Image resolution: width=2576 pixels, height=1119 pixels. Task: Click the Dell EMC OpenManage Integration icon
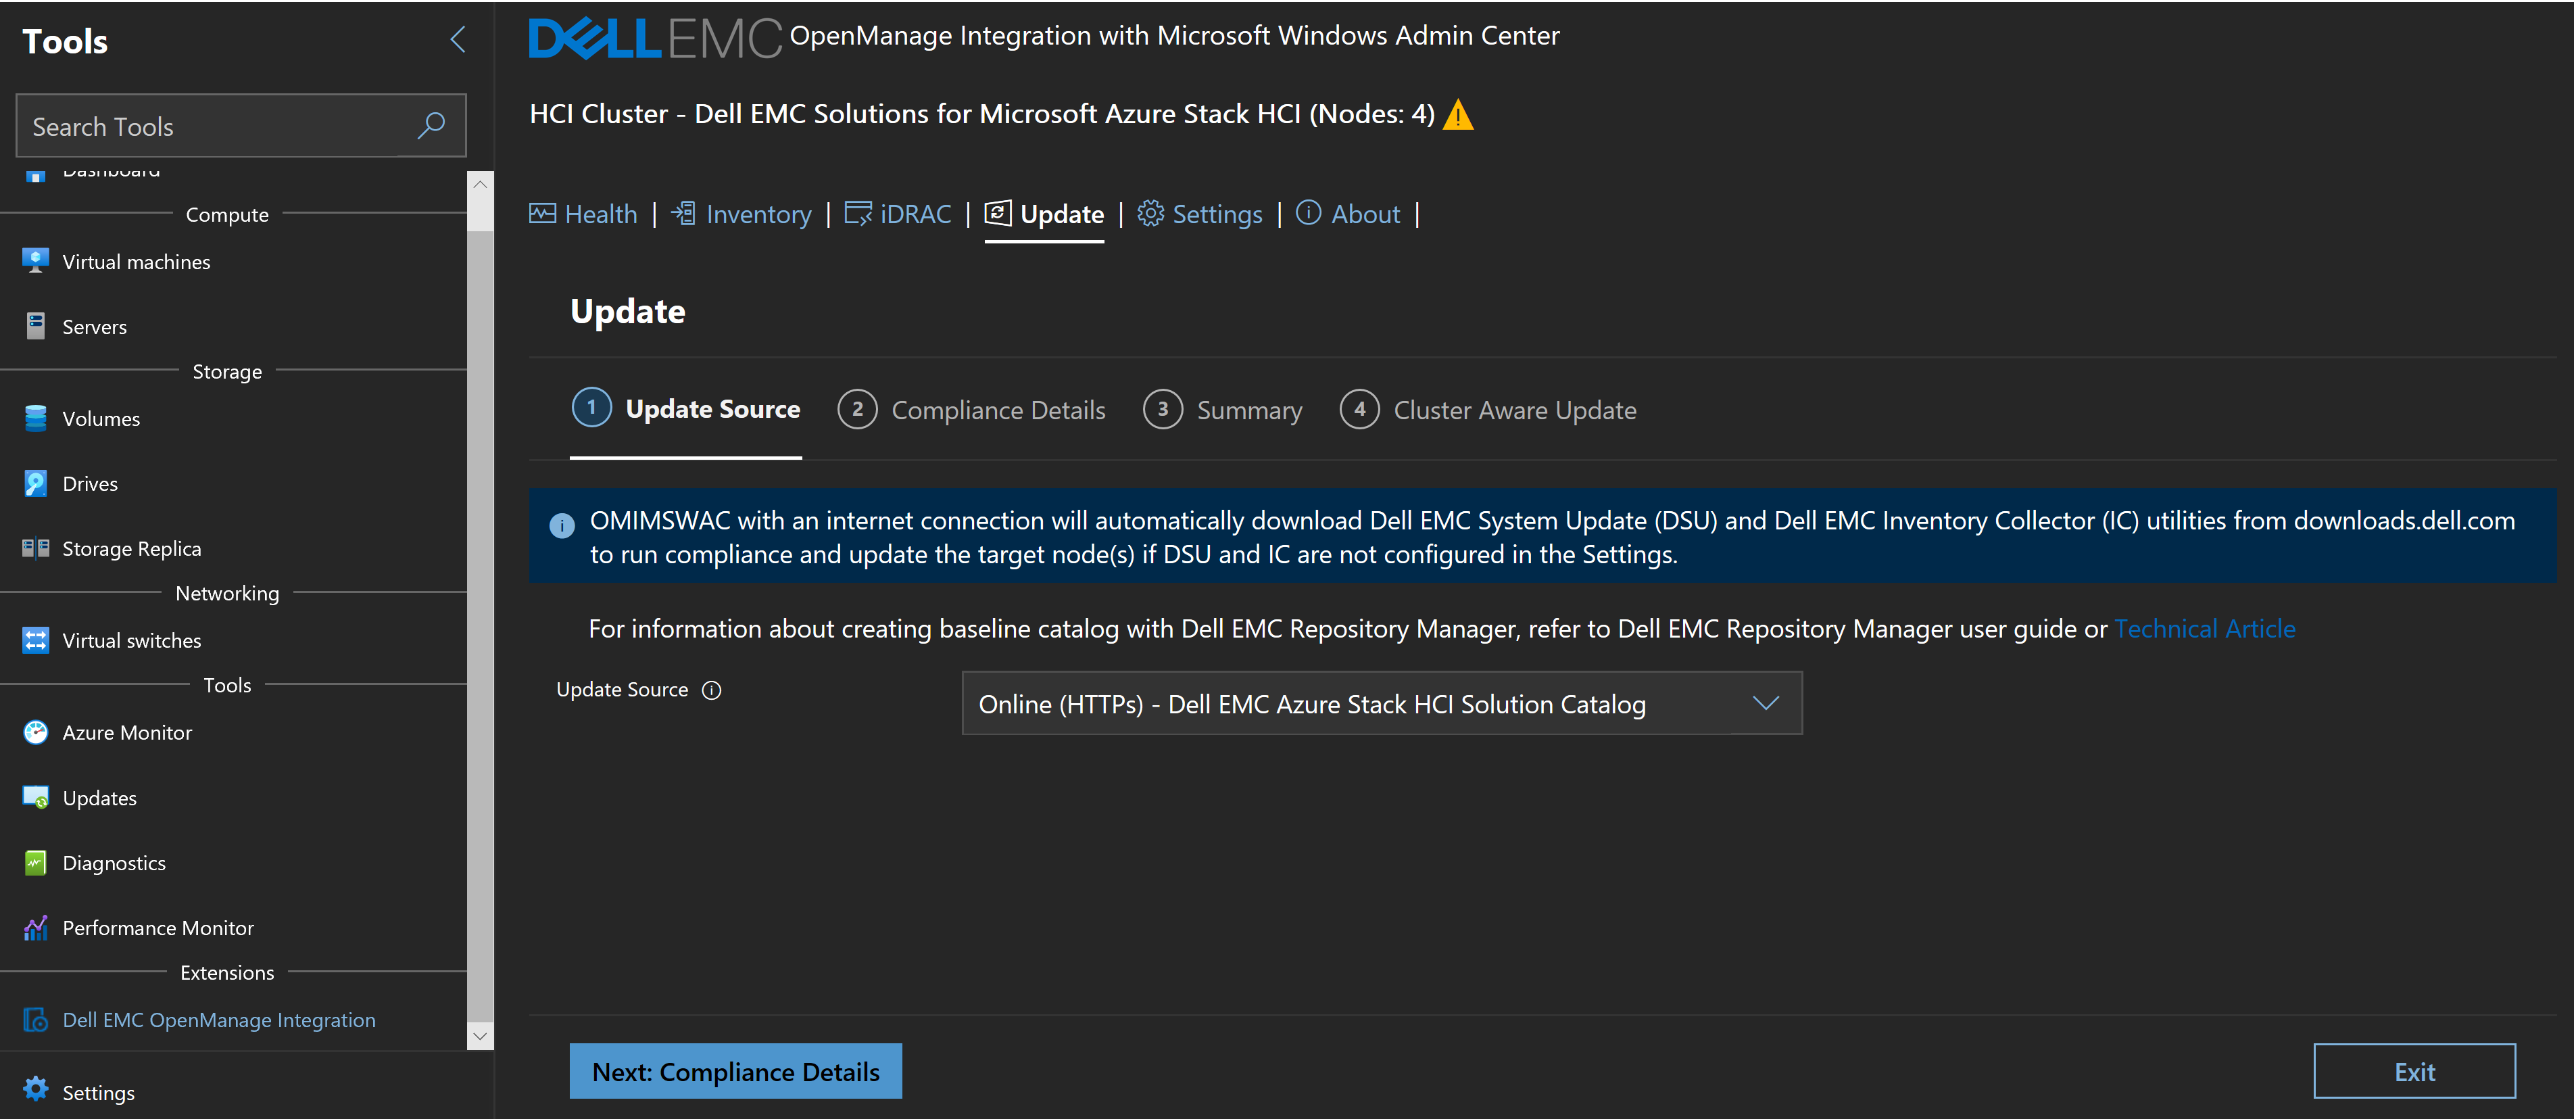tap(35, 1019)
